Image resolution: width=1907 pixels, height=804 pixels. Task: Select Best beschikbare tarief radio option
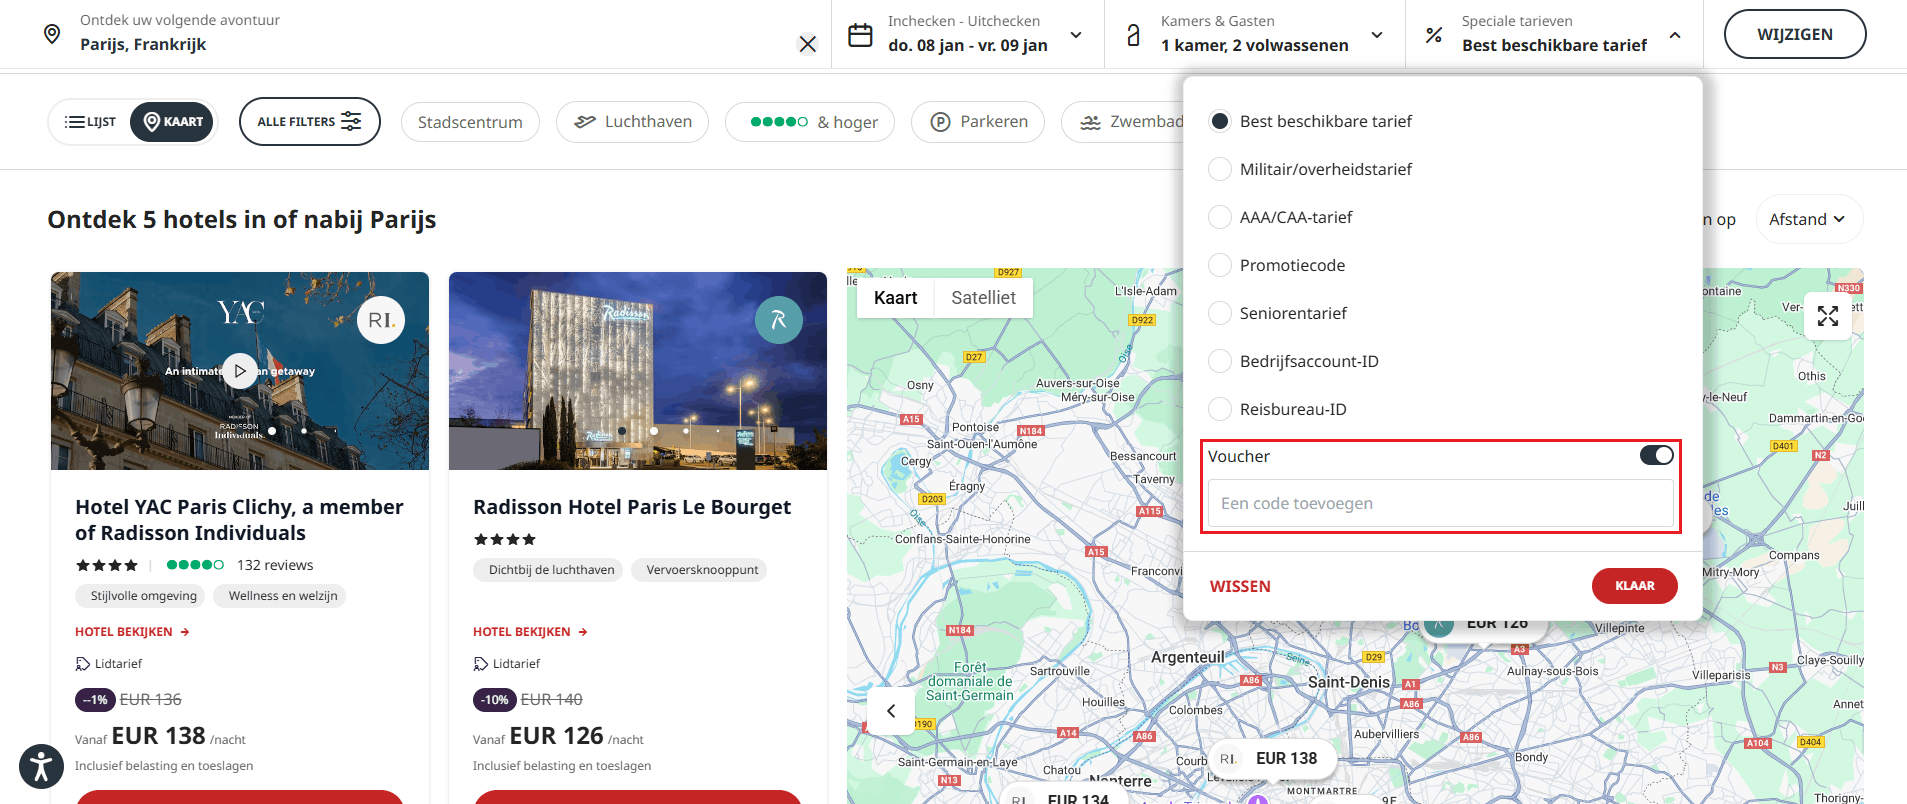(x=1220, y=121)
